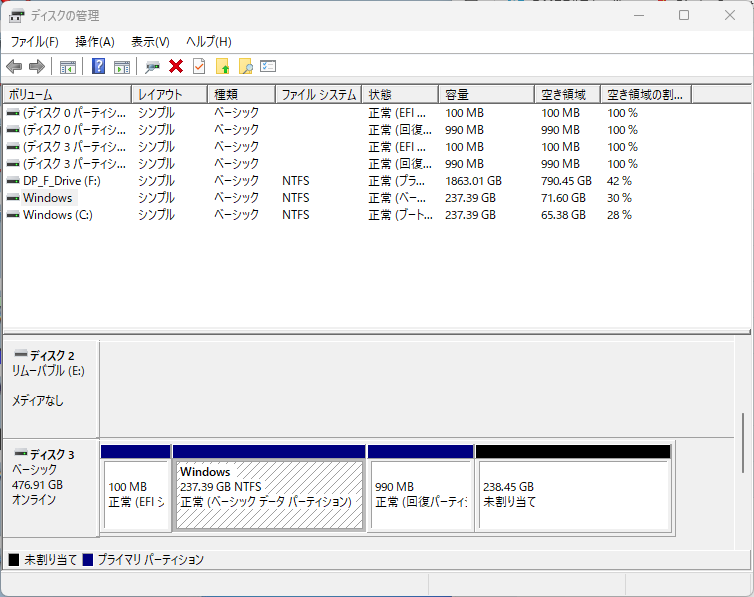Toggle the console tree pane icon
This screenshot has width=754, height=597.
tap(68, 67)
